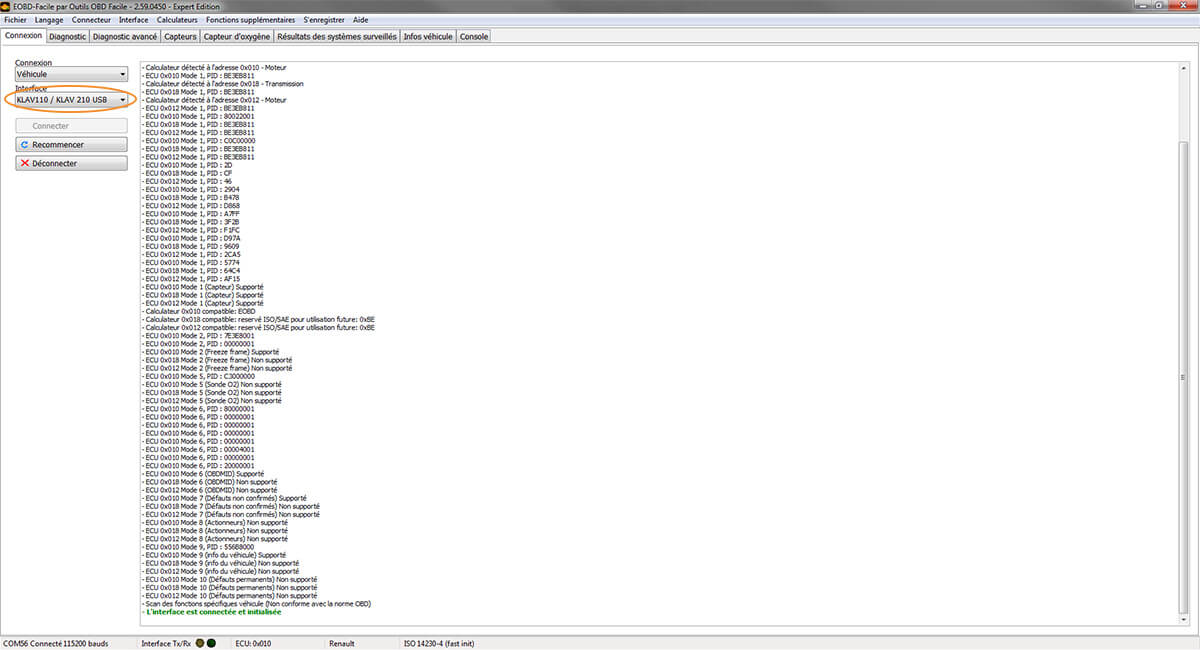Click the EOBD-Facile app icon in title bar

coord(8,6)
